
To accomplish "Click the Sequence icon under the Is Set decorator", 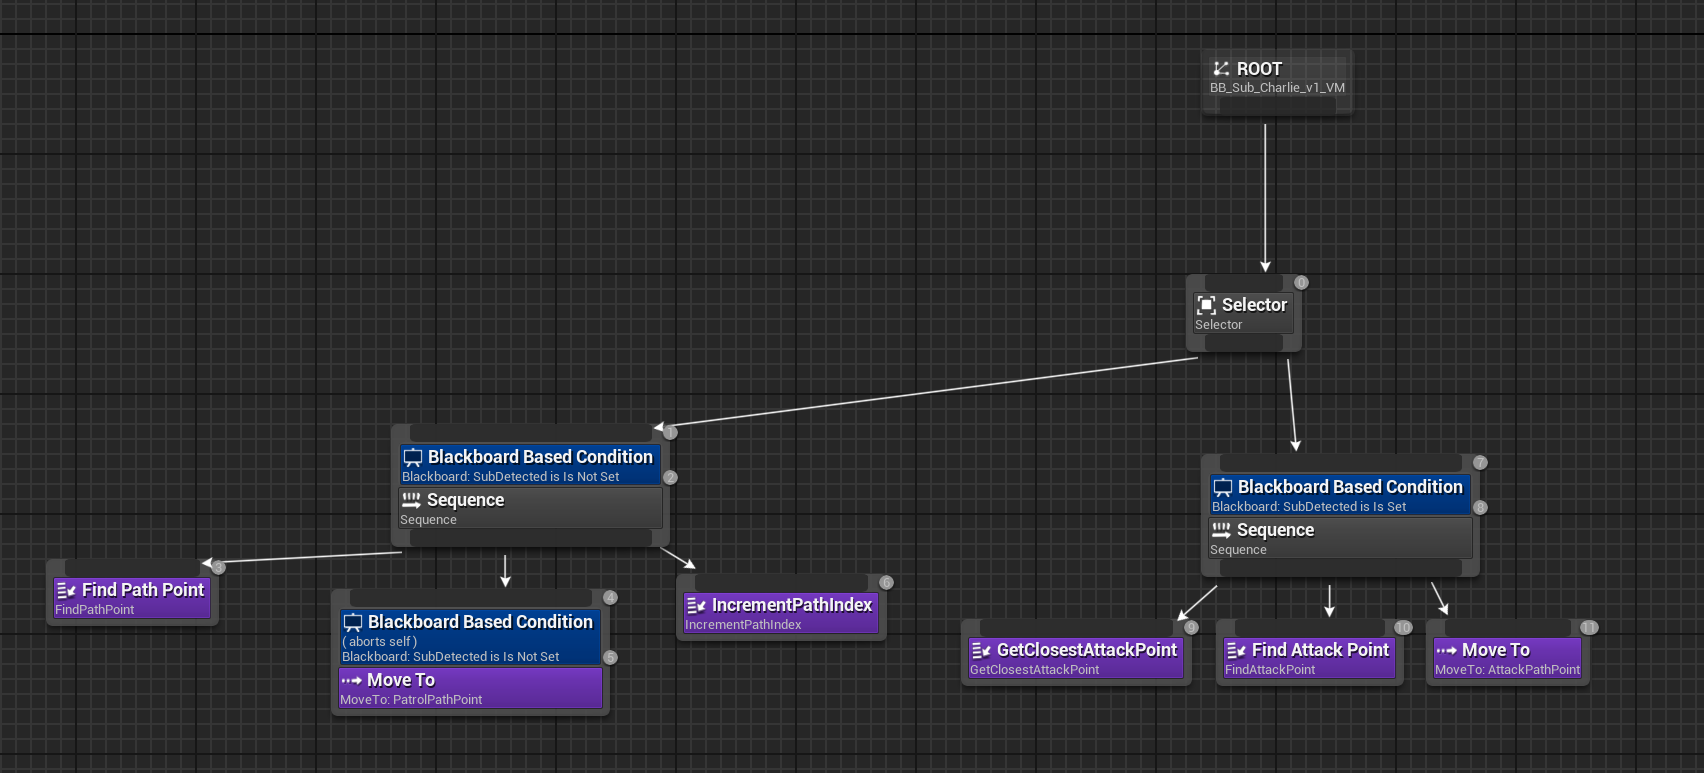I will coord(1221,530).
